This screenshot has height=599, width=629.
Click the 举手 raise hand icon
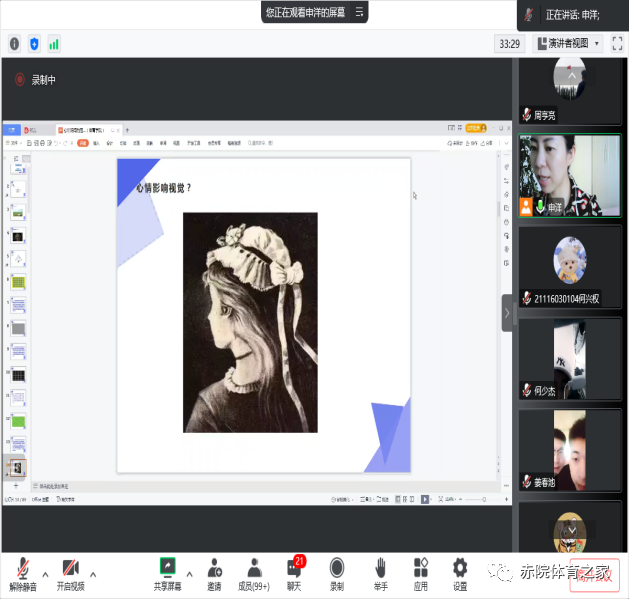380,572
